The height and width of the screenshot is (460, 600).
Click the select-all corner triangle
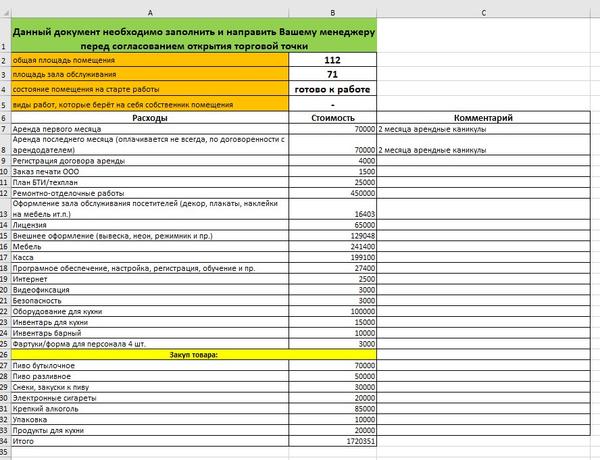coord(5,13)
